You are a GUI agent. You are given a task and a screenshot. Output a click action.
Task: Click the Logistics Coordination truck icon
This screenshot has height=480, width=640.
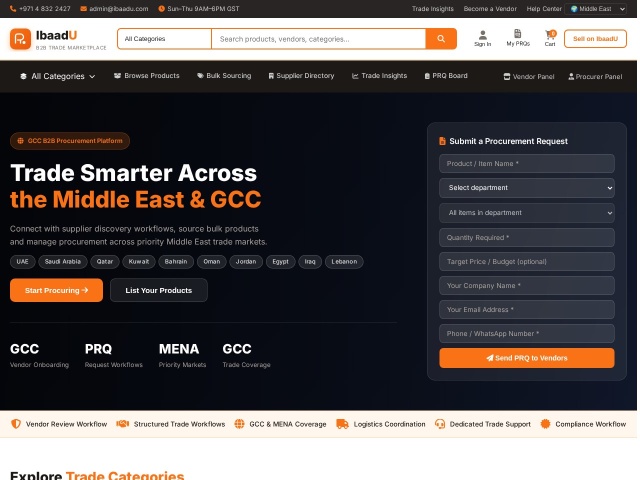[x=342, y=424]
